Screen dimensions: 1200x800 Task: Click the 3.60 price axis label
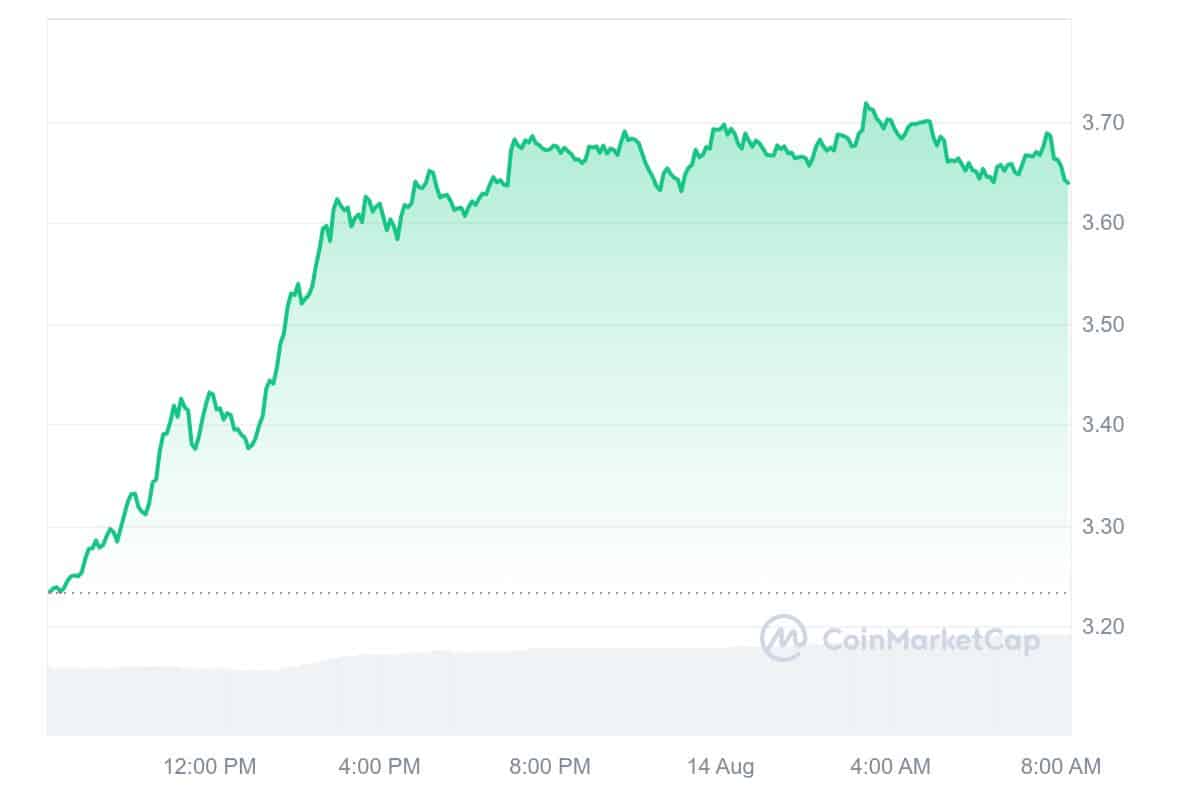click(x=1104, y=223)
